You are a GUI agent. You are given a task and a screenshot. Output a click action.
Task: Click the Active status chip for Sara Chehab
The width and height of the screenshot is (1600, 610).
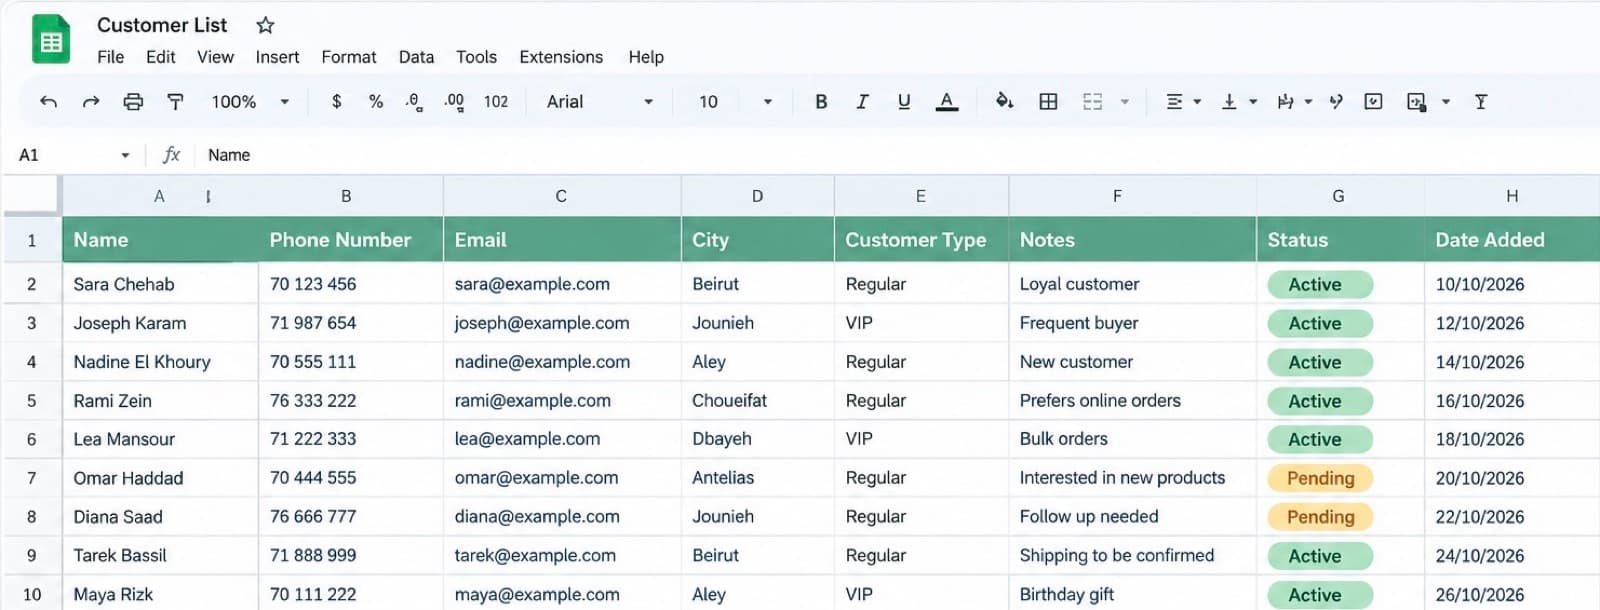tap(1320, 284)
